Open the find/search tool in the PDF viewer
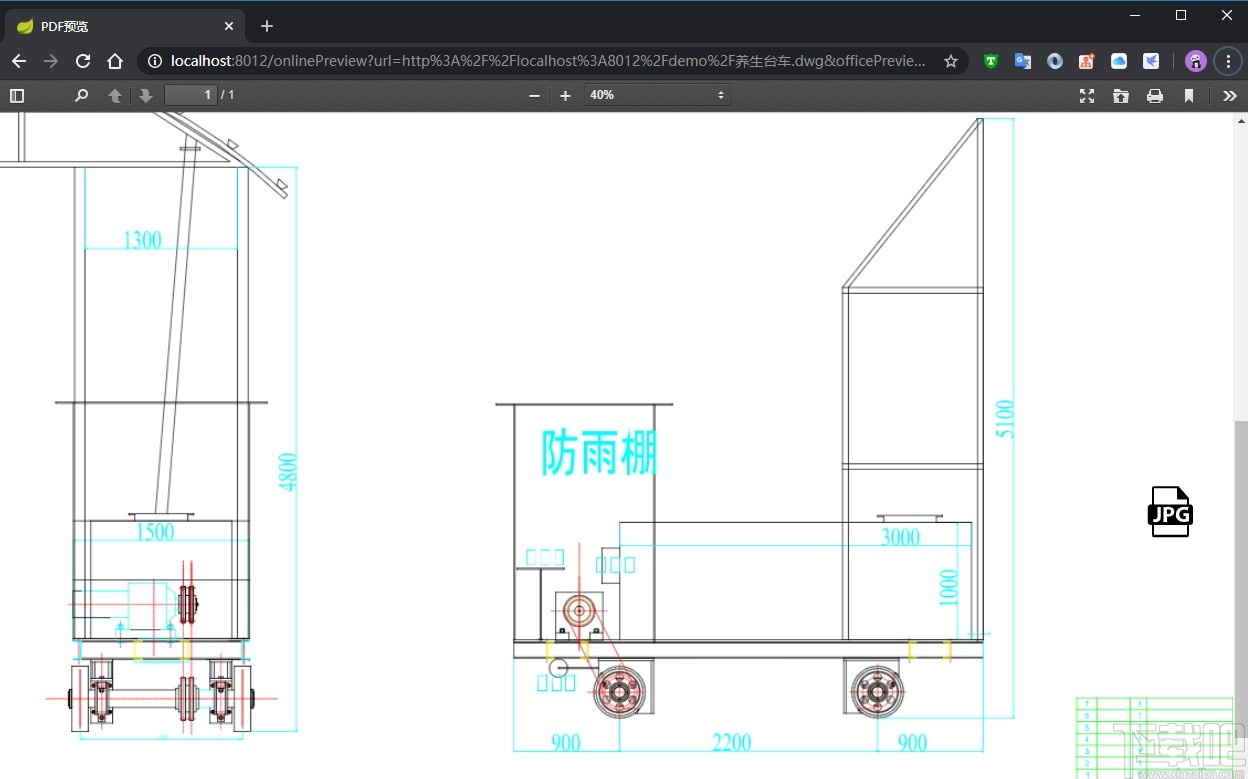Screen dimensions: 1248x779 click(x=82, y=95)
